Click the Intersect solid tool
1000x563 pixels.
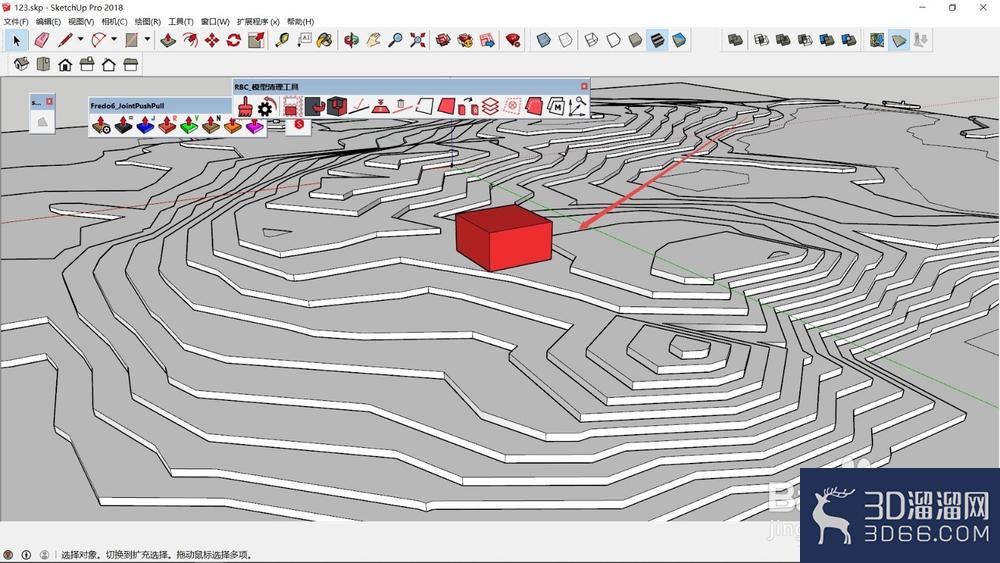[x=761, y=40]
